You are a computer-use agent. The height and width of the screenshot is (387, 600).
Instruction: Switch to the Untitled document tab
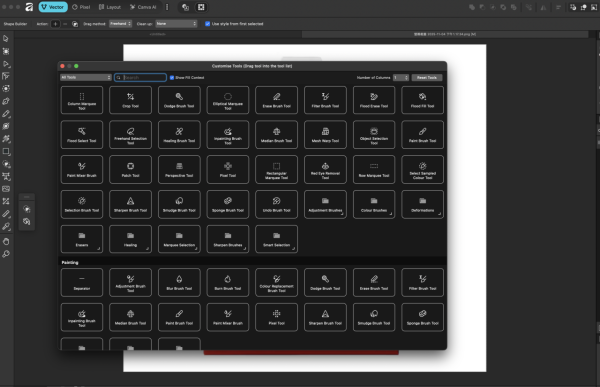pos(158,34)
